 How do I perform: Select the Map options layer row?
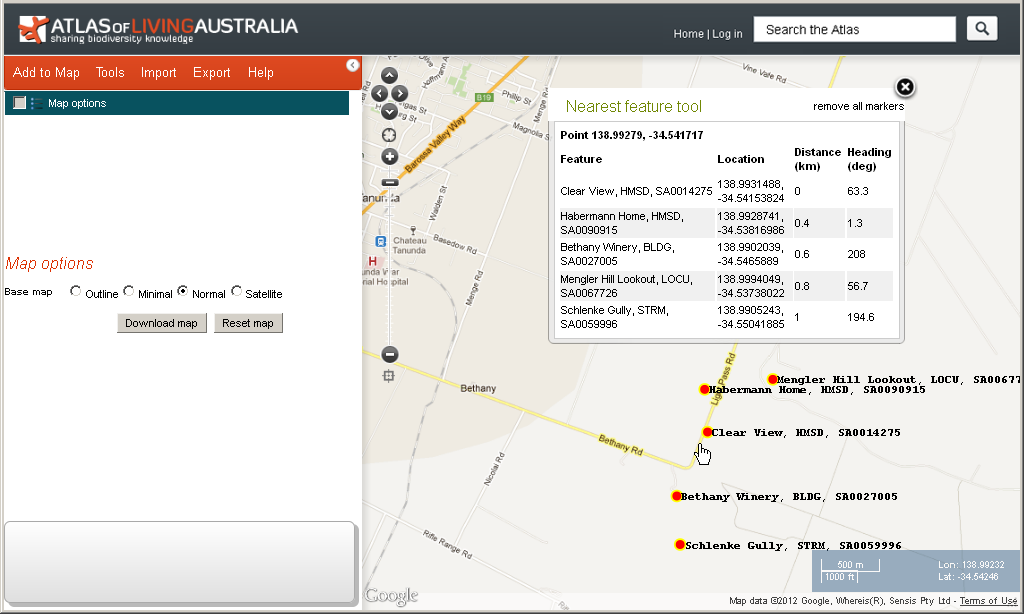tap(177, 103)
